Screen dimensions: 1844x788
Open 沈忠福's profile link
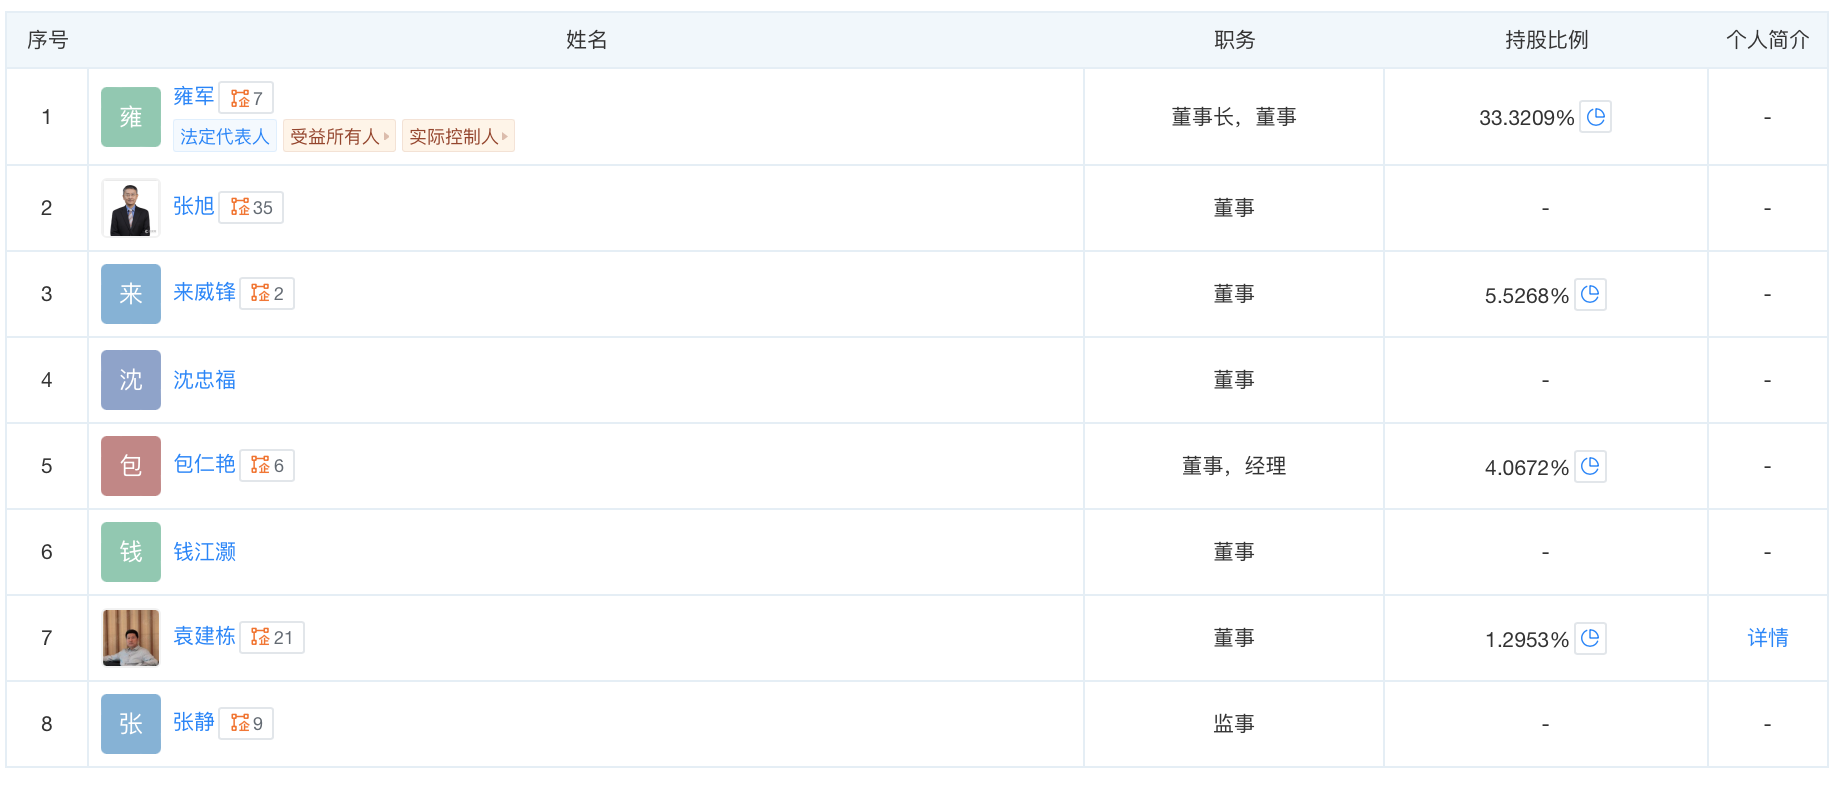205,380
